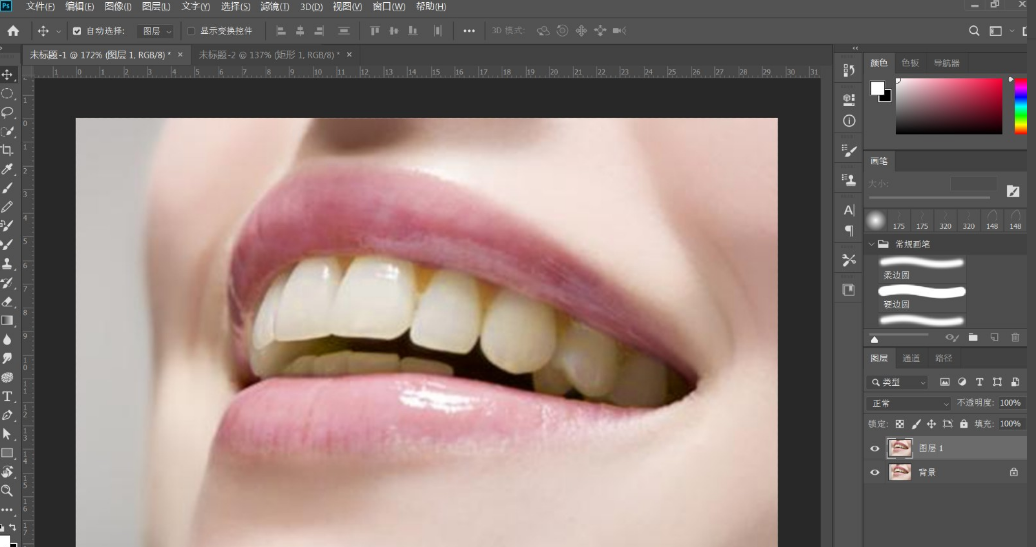Screen dimensions: 1036x547
Task: Uncheck the 自动选择 checkbox
Action: click(77, 31)
